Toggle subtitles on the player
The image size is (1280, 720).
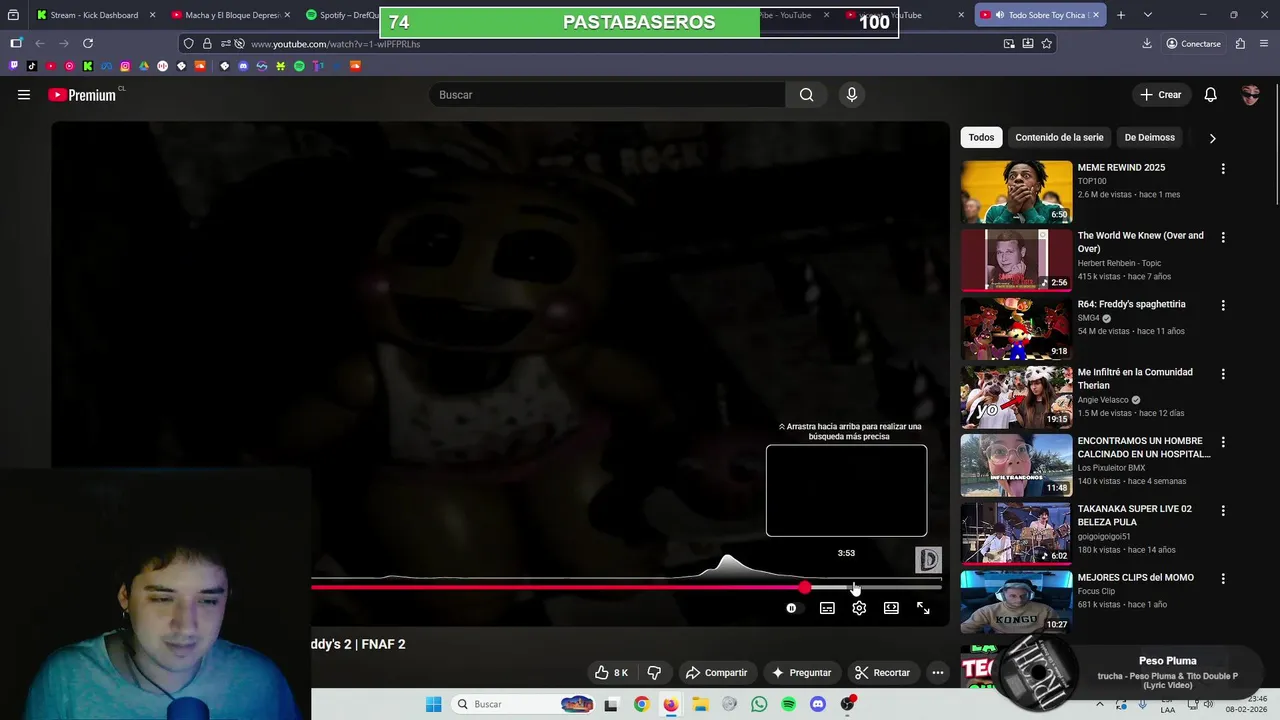point(827,608)
